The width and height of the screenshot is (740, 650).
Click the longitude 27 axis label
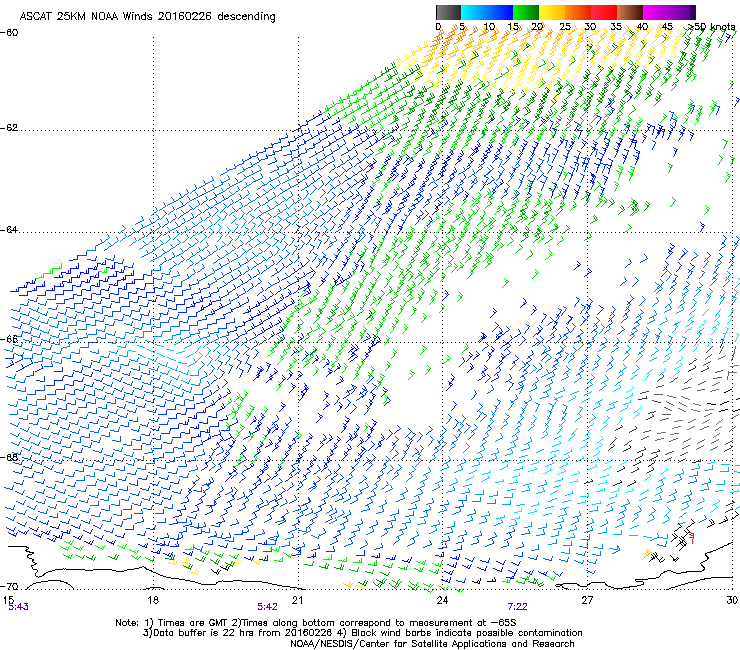coord(587,600)
